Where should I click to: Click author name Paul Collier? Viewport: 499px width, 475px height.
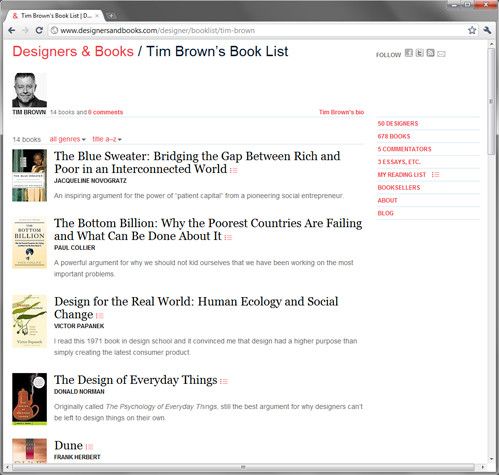pos(75,248)
